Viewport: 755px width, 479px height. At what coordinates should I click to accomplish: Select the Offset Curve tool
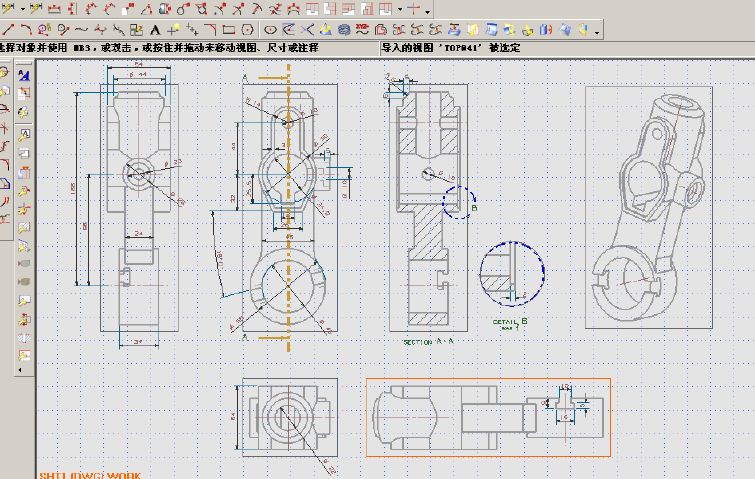[380, 30]
